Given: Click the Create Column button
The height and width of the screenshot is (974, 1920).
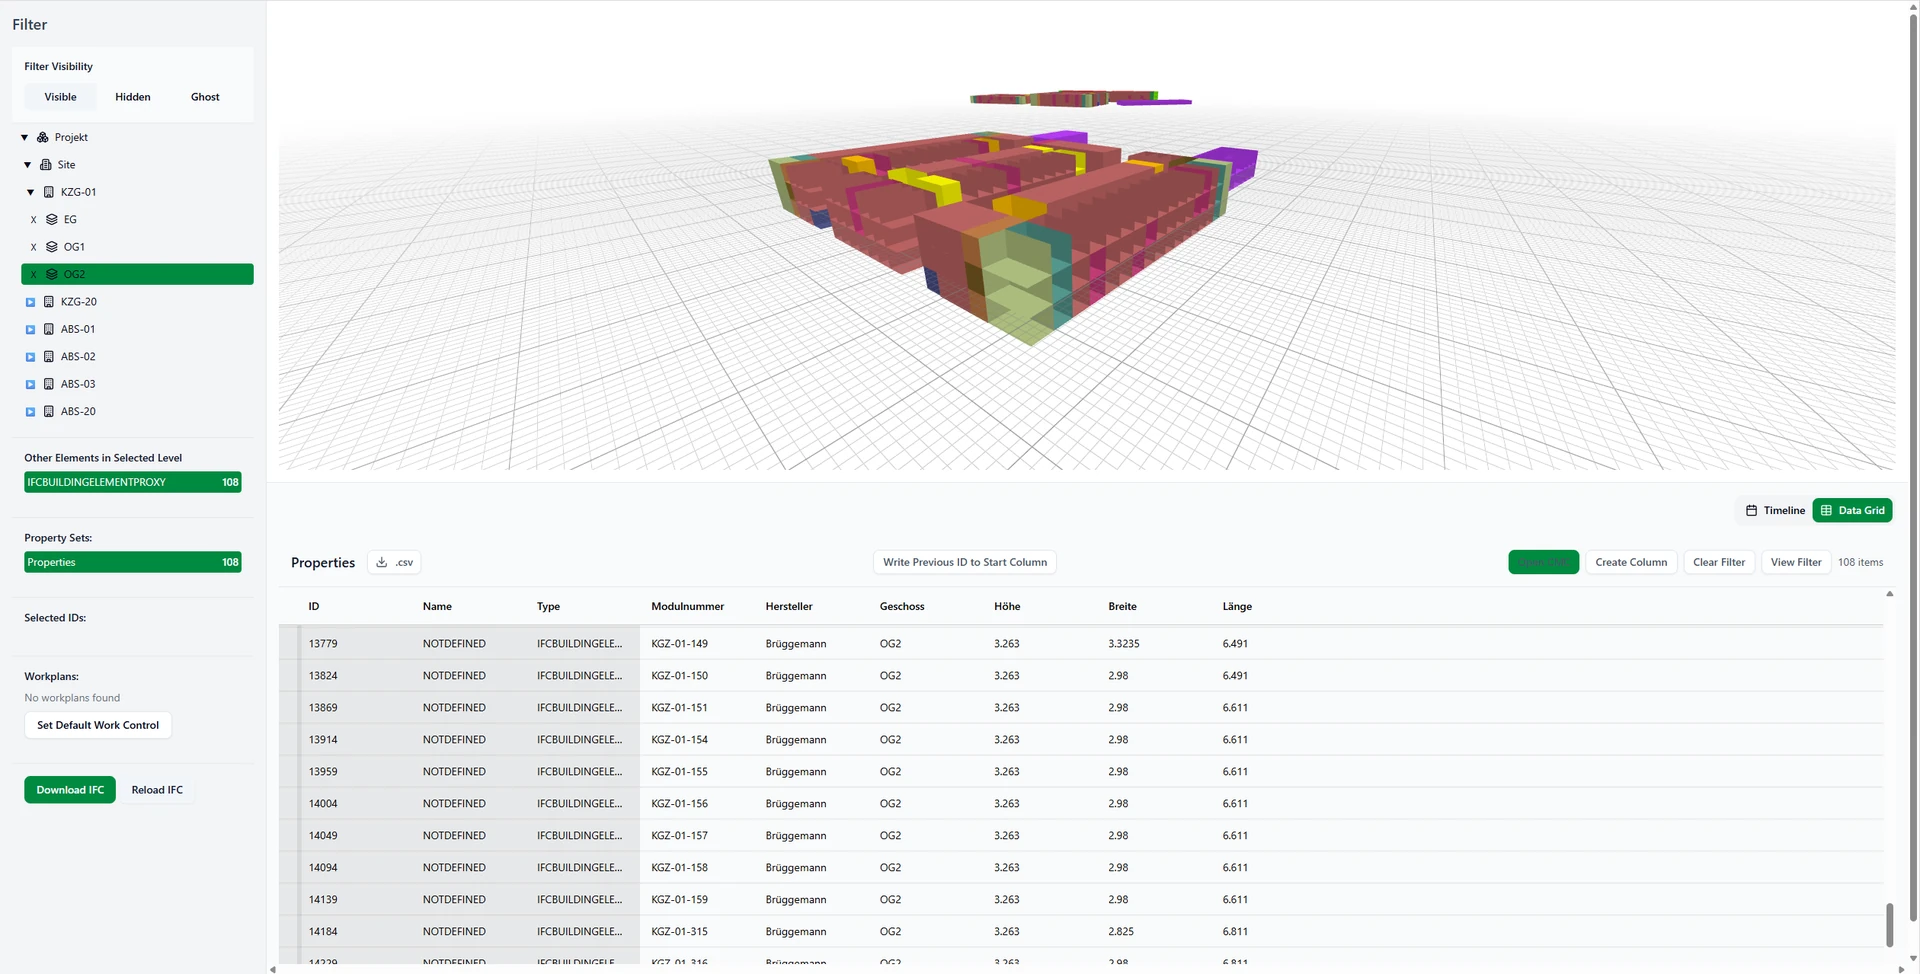Looking at the screenshot, I should coord(1631,562).
